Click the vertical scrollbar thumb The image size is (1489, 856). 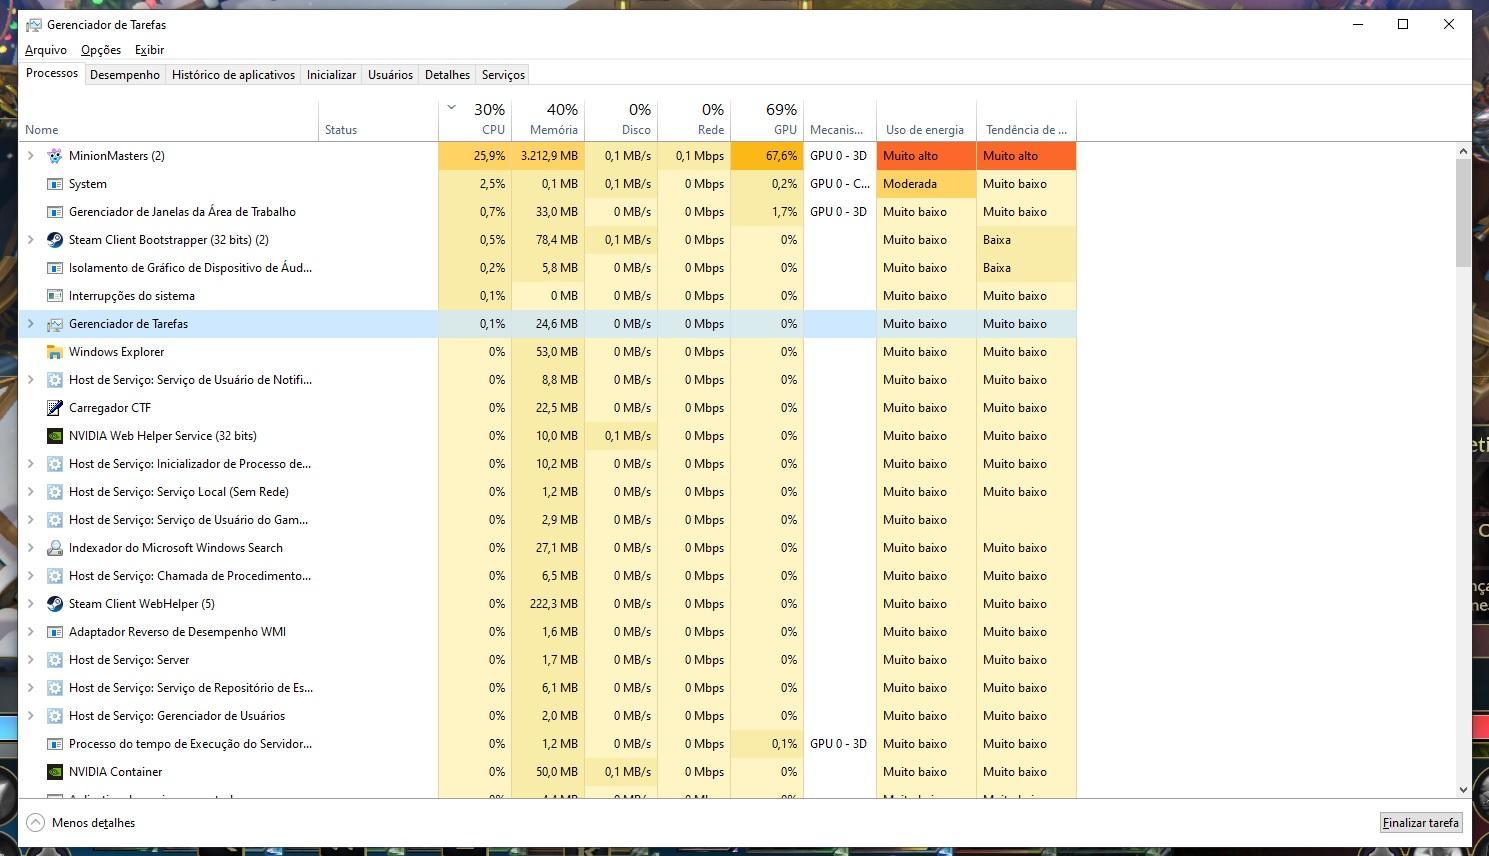click(1463, 213)
